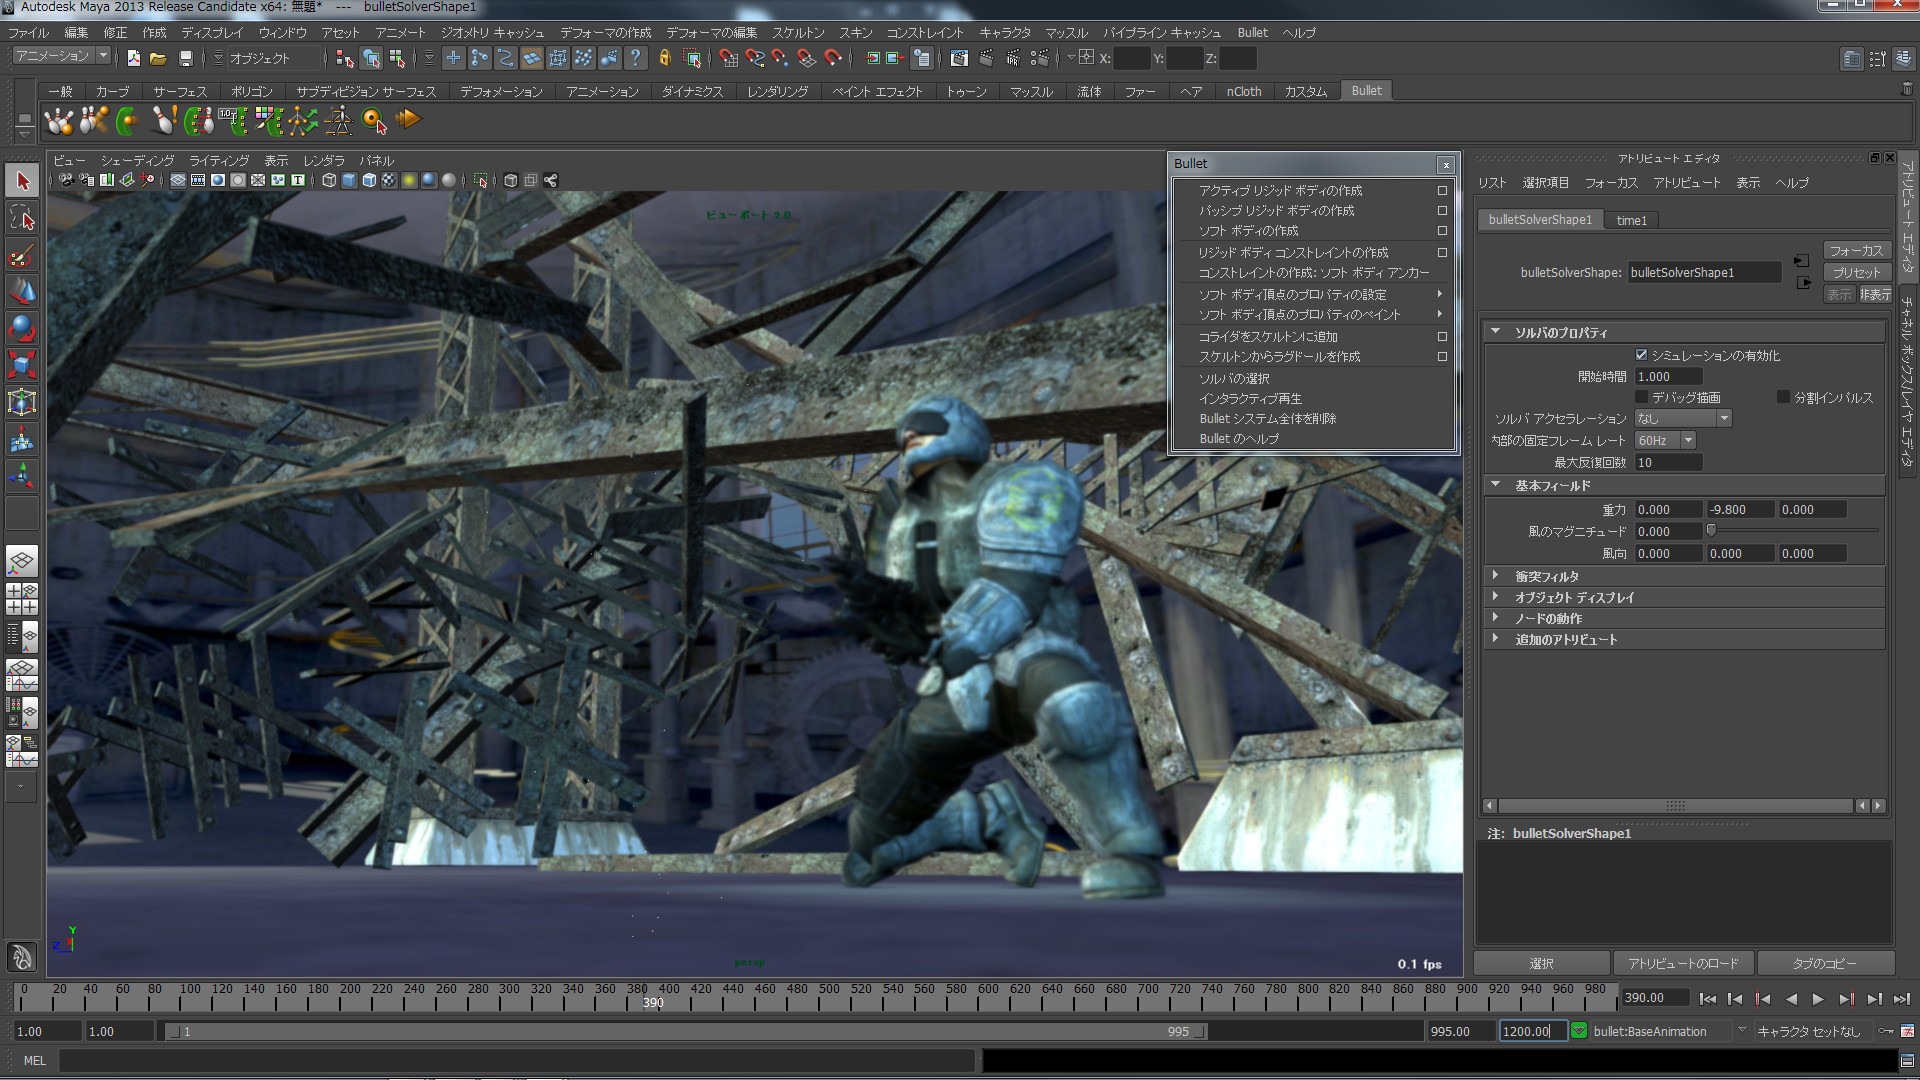Select the arrow Select tool in toolbox
1920x1080 pixels.
coord(22,181)
